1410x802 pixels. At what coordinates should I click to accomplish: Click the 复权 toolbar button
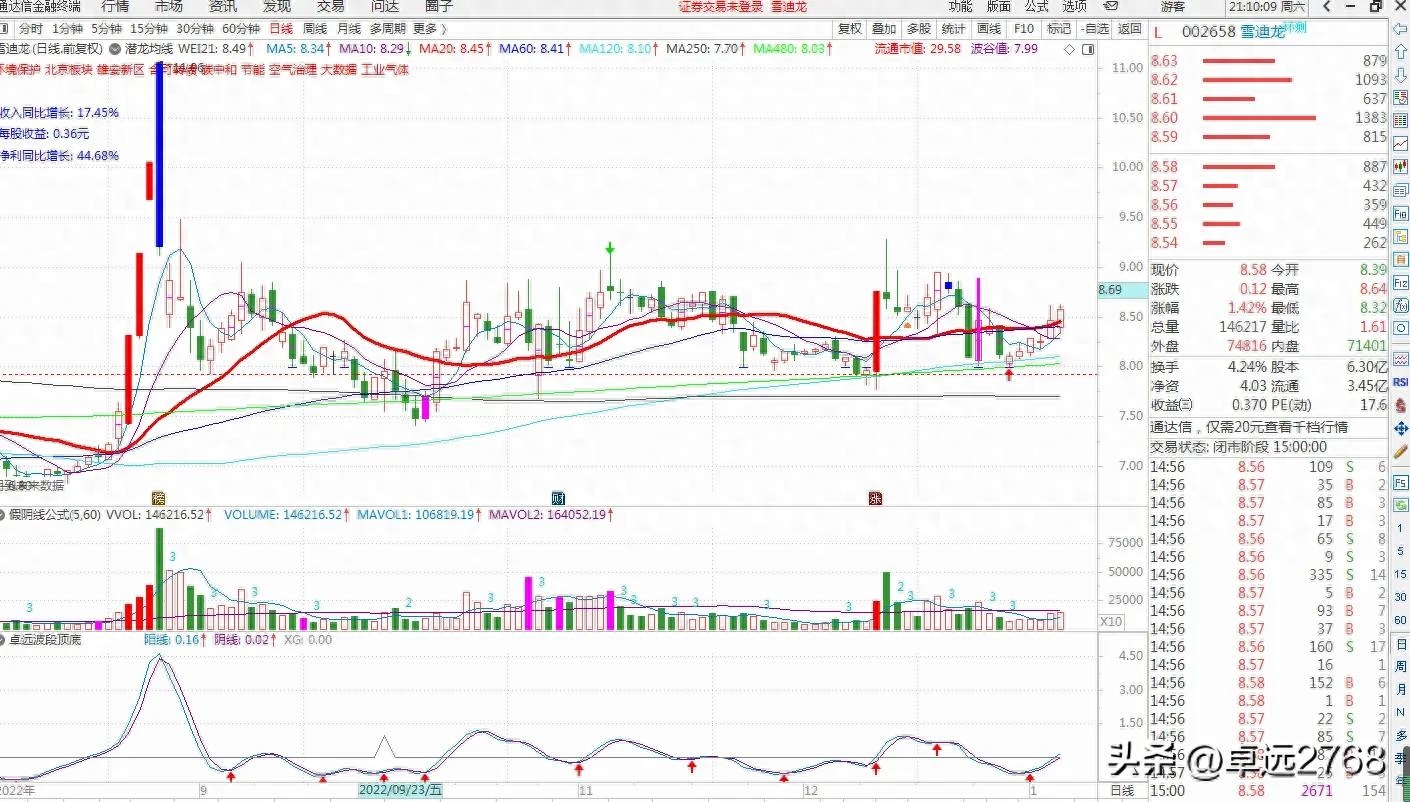(x=849, y=29)
